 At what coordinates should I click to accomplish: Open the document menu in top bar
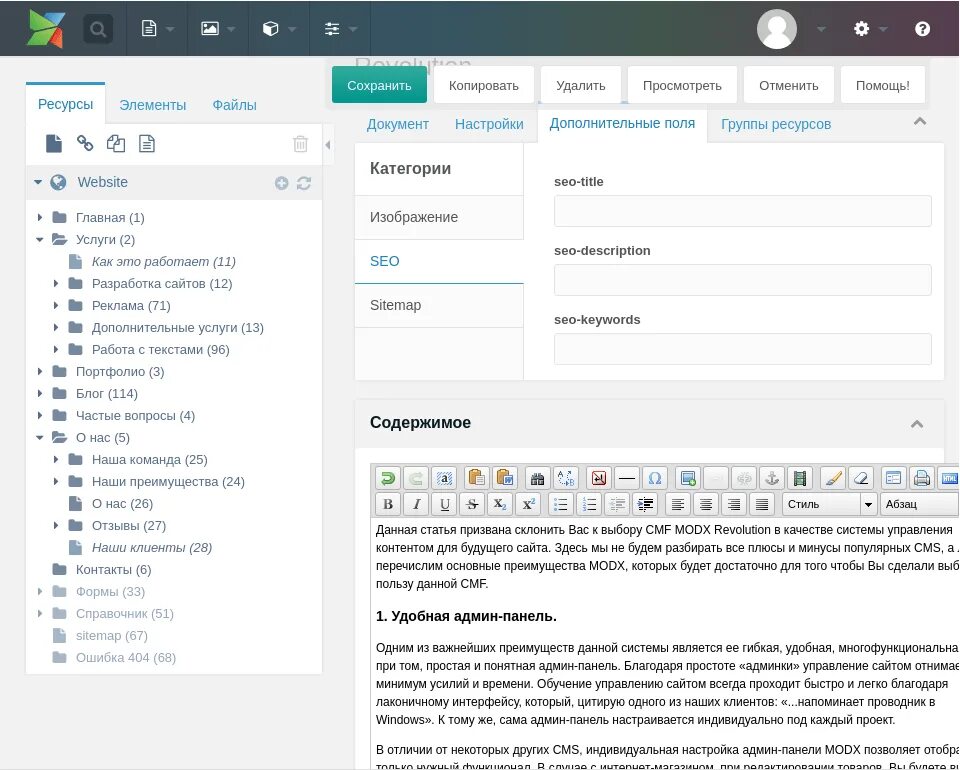tap(157, 28)
